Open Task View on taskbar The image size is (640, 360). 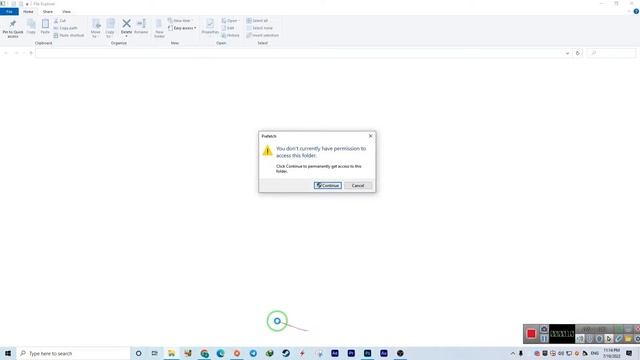155,353
